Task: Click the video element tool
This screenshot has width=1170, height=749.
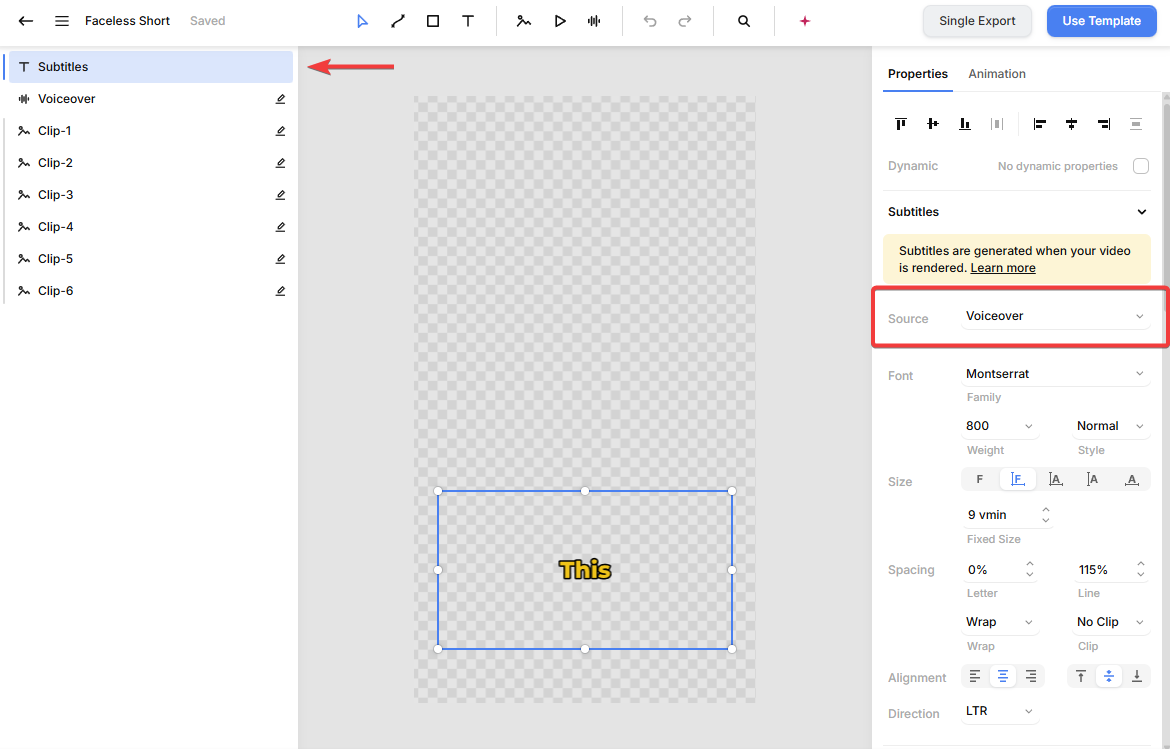Action: click(560, 21)
